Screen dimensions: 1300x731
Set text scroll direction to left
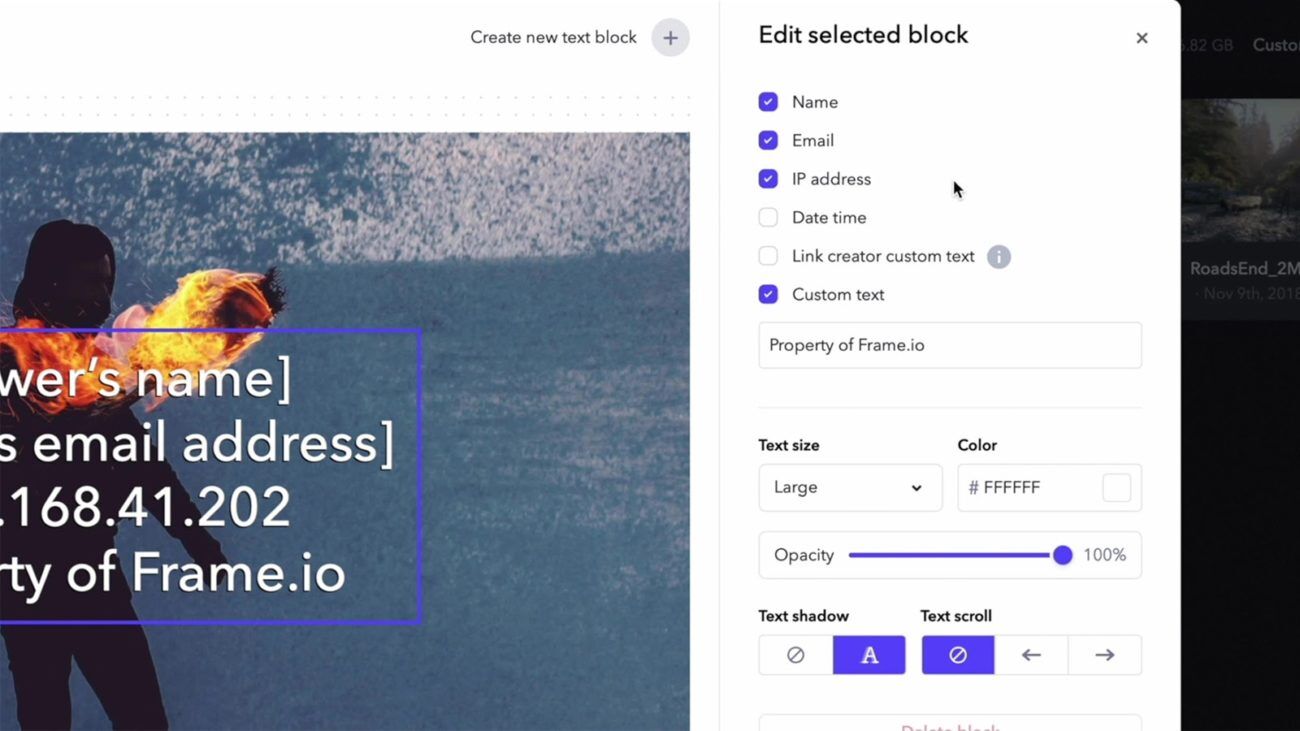click(x=1031, y=654)
